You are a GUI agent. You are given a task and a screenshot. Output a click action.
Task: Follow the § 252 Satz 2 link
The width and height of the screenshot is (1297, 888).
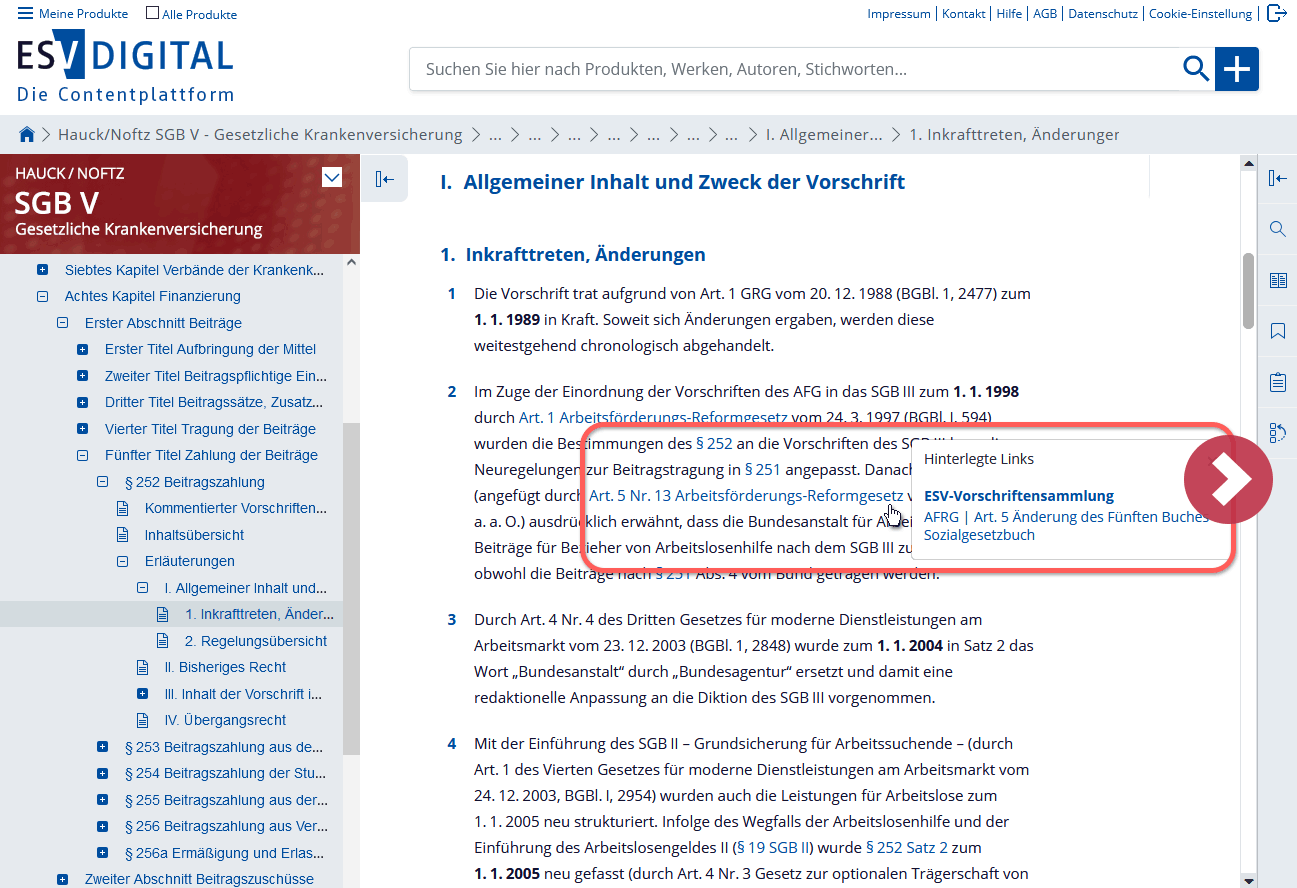tap(909, 847)
